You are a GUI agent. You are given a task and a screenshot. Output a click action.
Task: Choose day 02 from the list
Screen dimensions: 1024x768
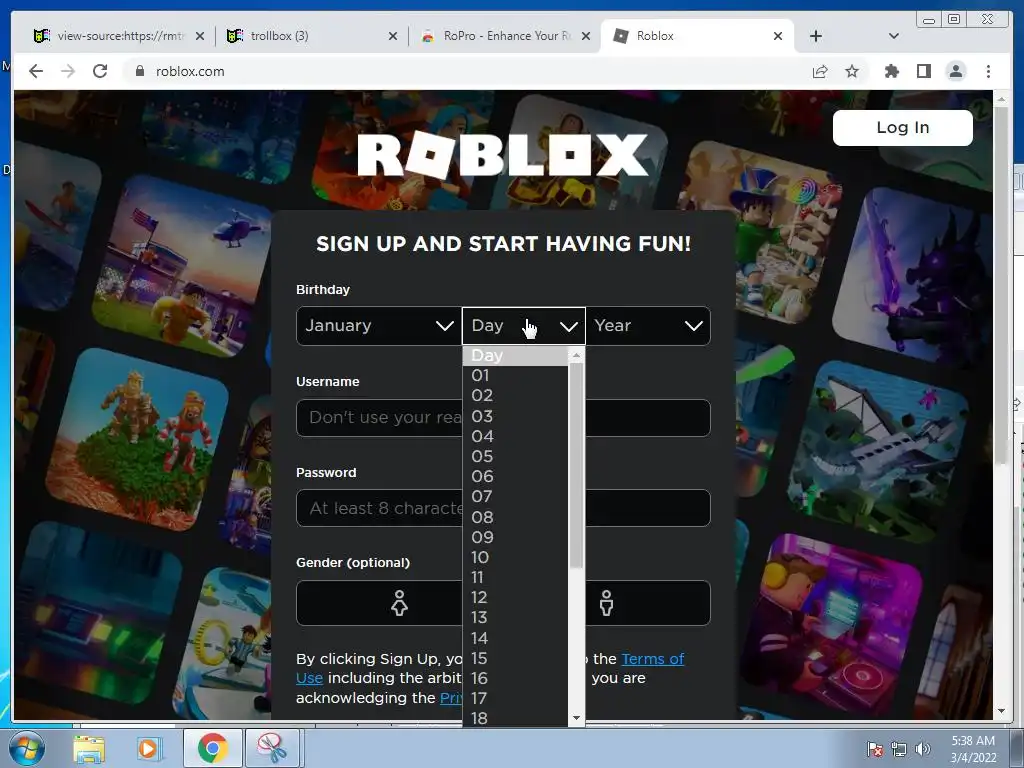tap(515, 396)
